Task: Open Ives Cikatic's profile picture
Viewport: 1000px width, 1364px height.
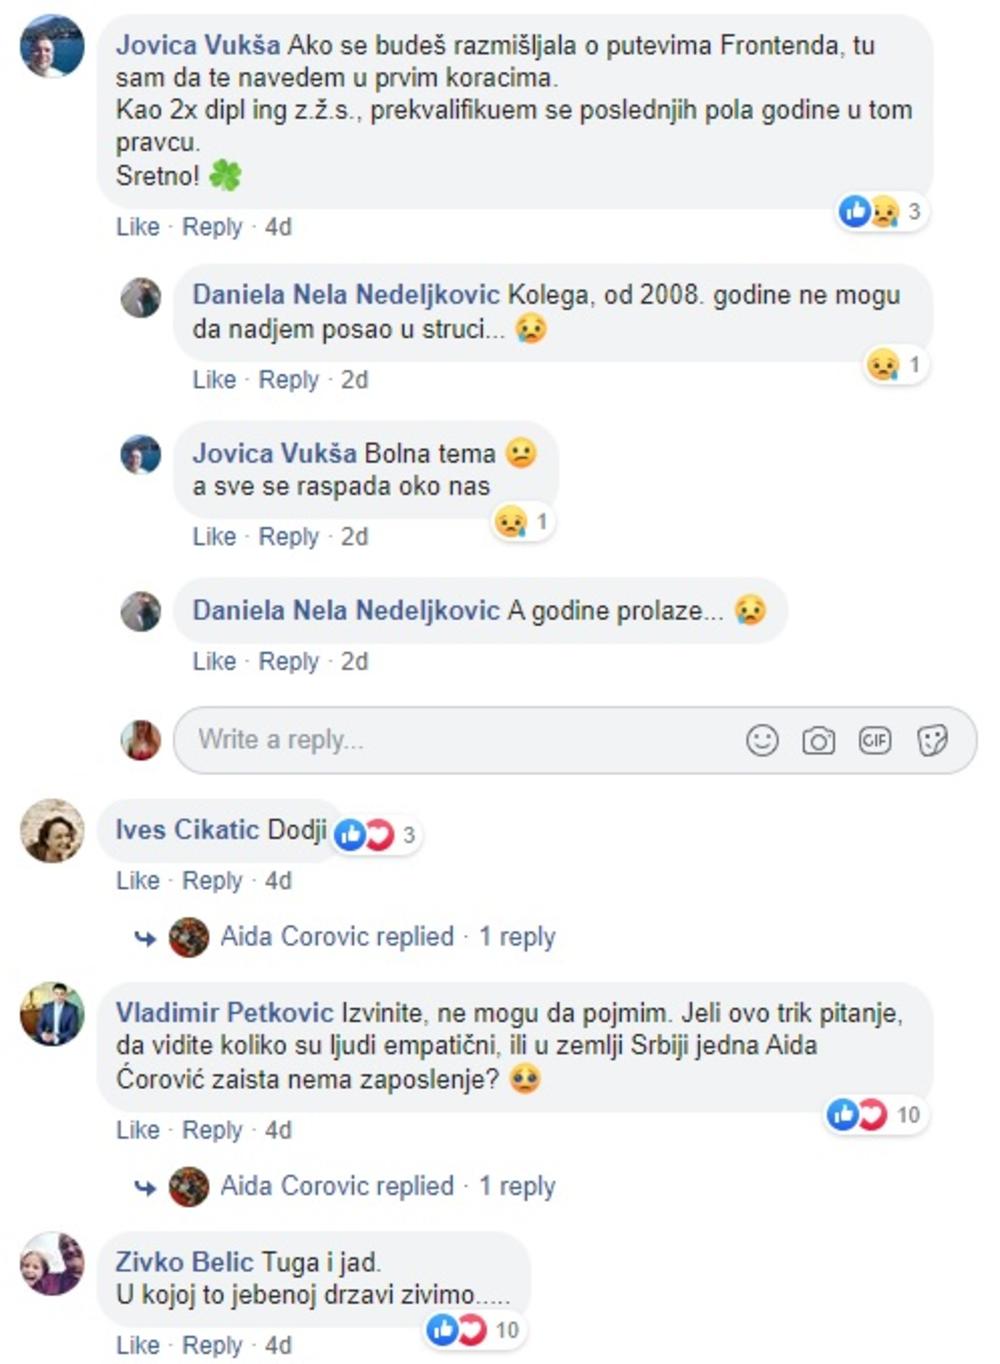Action: [x=53, y=830]
